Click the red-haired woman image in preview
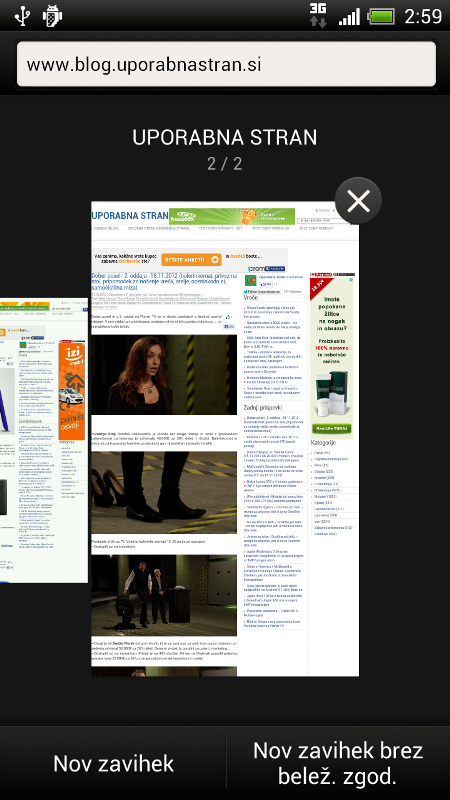 click(x=164, y=374)
